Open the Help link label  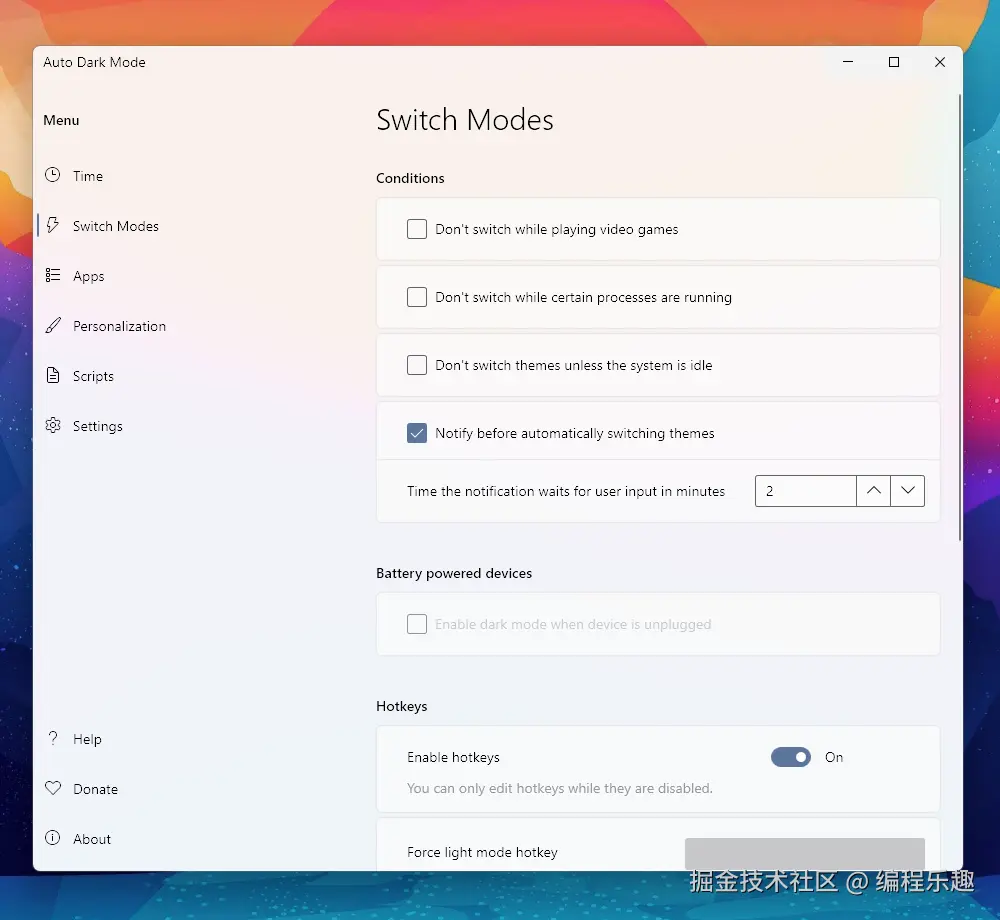click(x=87, y=739)
